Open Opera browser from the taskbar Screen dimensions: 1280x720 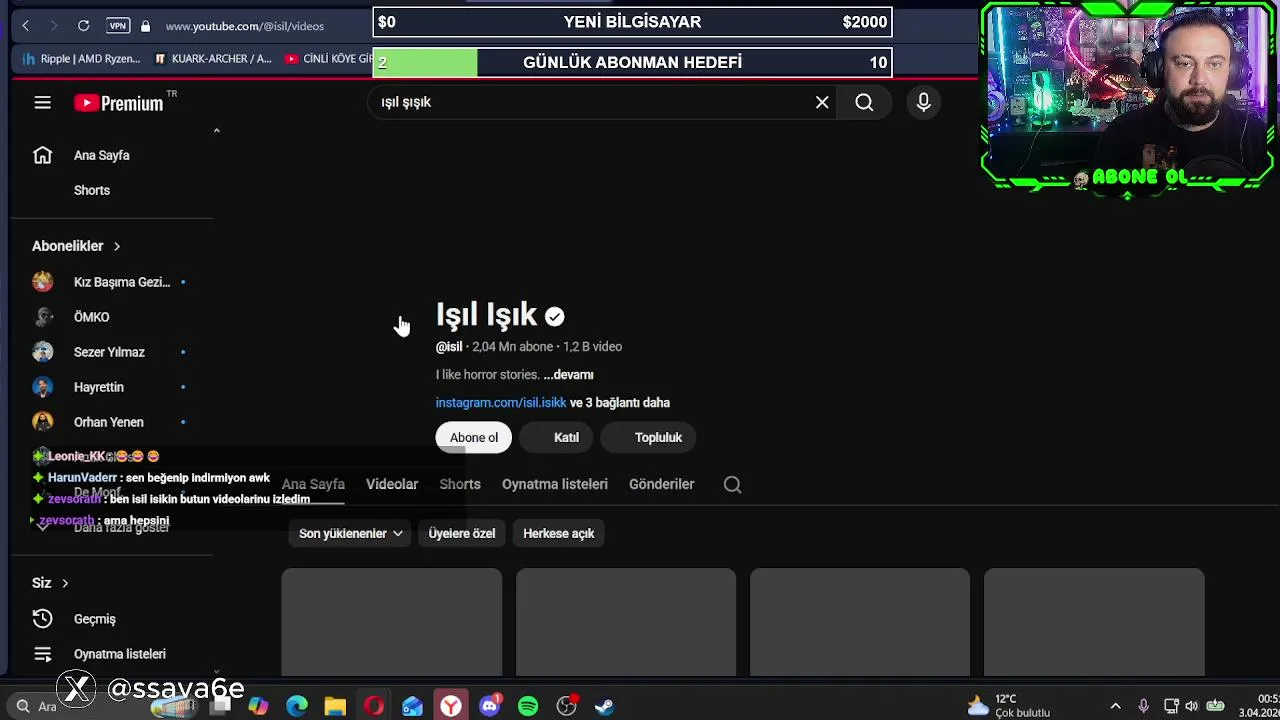click(374, 706)
